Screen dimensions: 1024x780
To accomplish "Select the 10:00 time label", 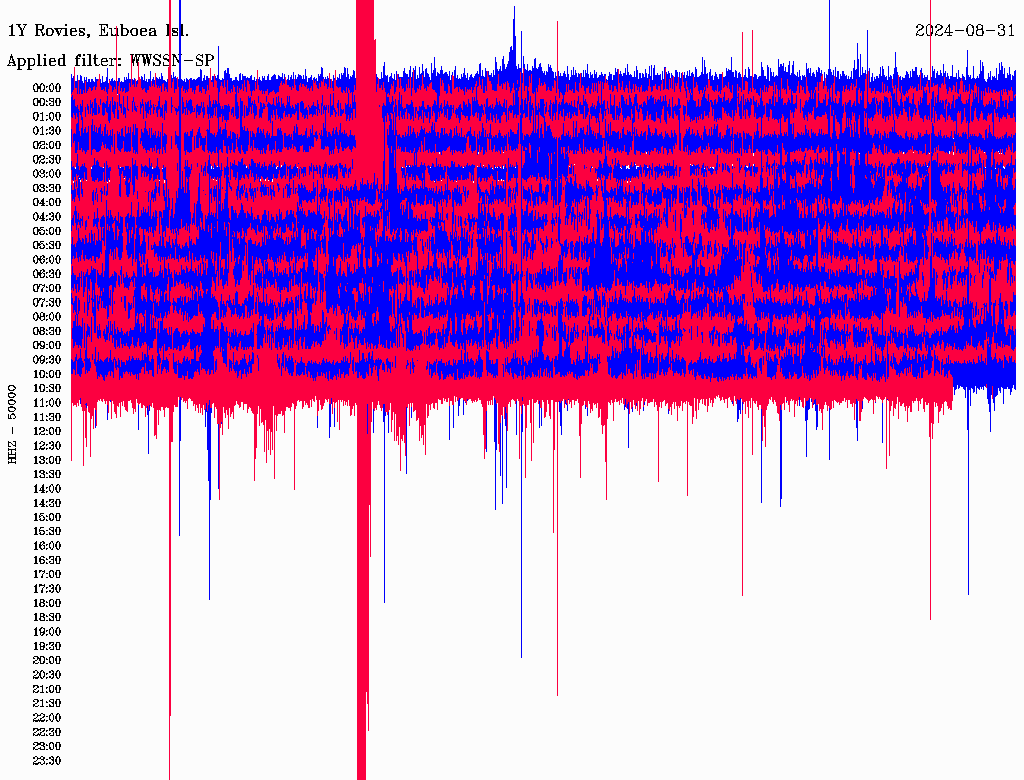I will pyautogui.click(x=47, y=374).
